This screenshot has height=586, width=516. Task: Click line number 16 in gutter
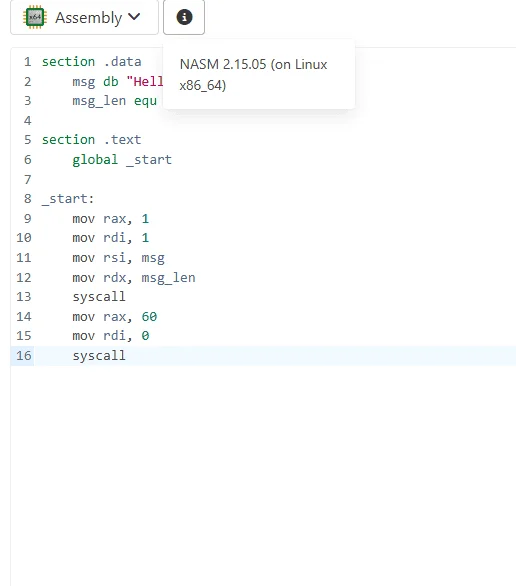(x=24, y=355)
